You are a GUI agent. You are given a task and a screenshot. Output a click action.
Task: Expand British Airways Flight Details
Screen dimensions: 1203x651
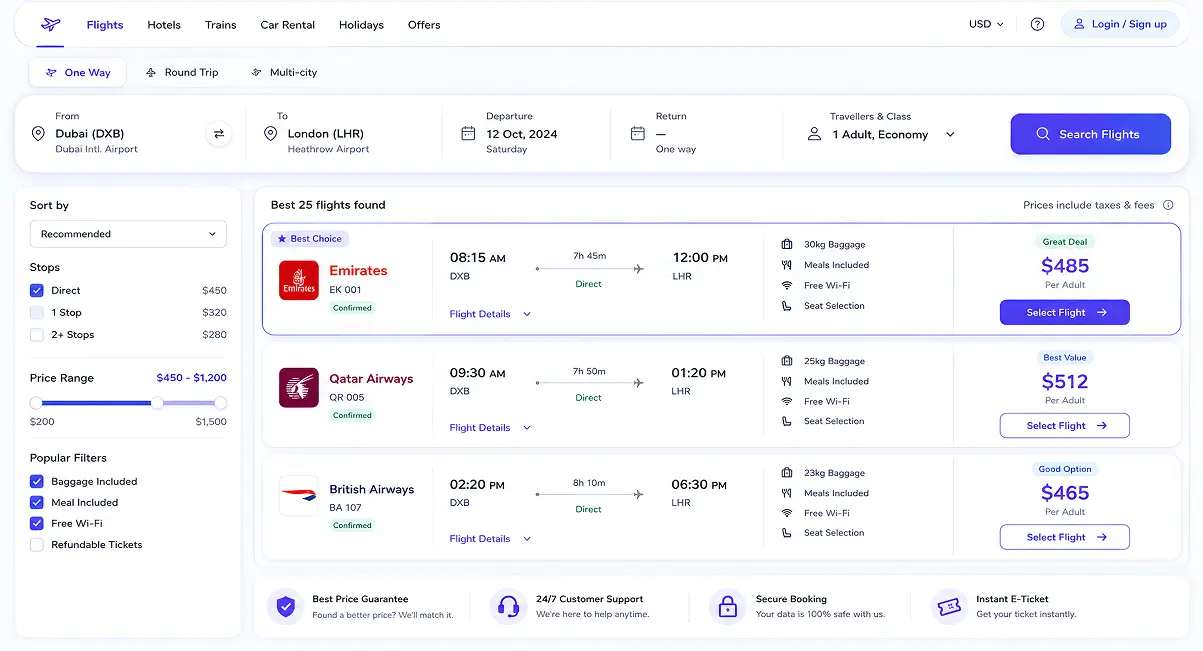(x=490, y=539)
